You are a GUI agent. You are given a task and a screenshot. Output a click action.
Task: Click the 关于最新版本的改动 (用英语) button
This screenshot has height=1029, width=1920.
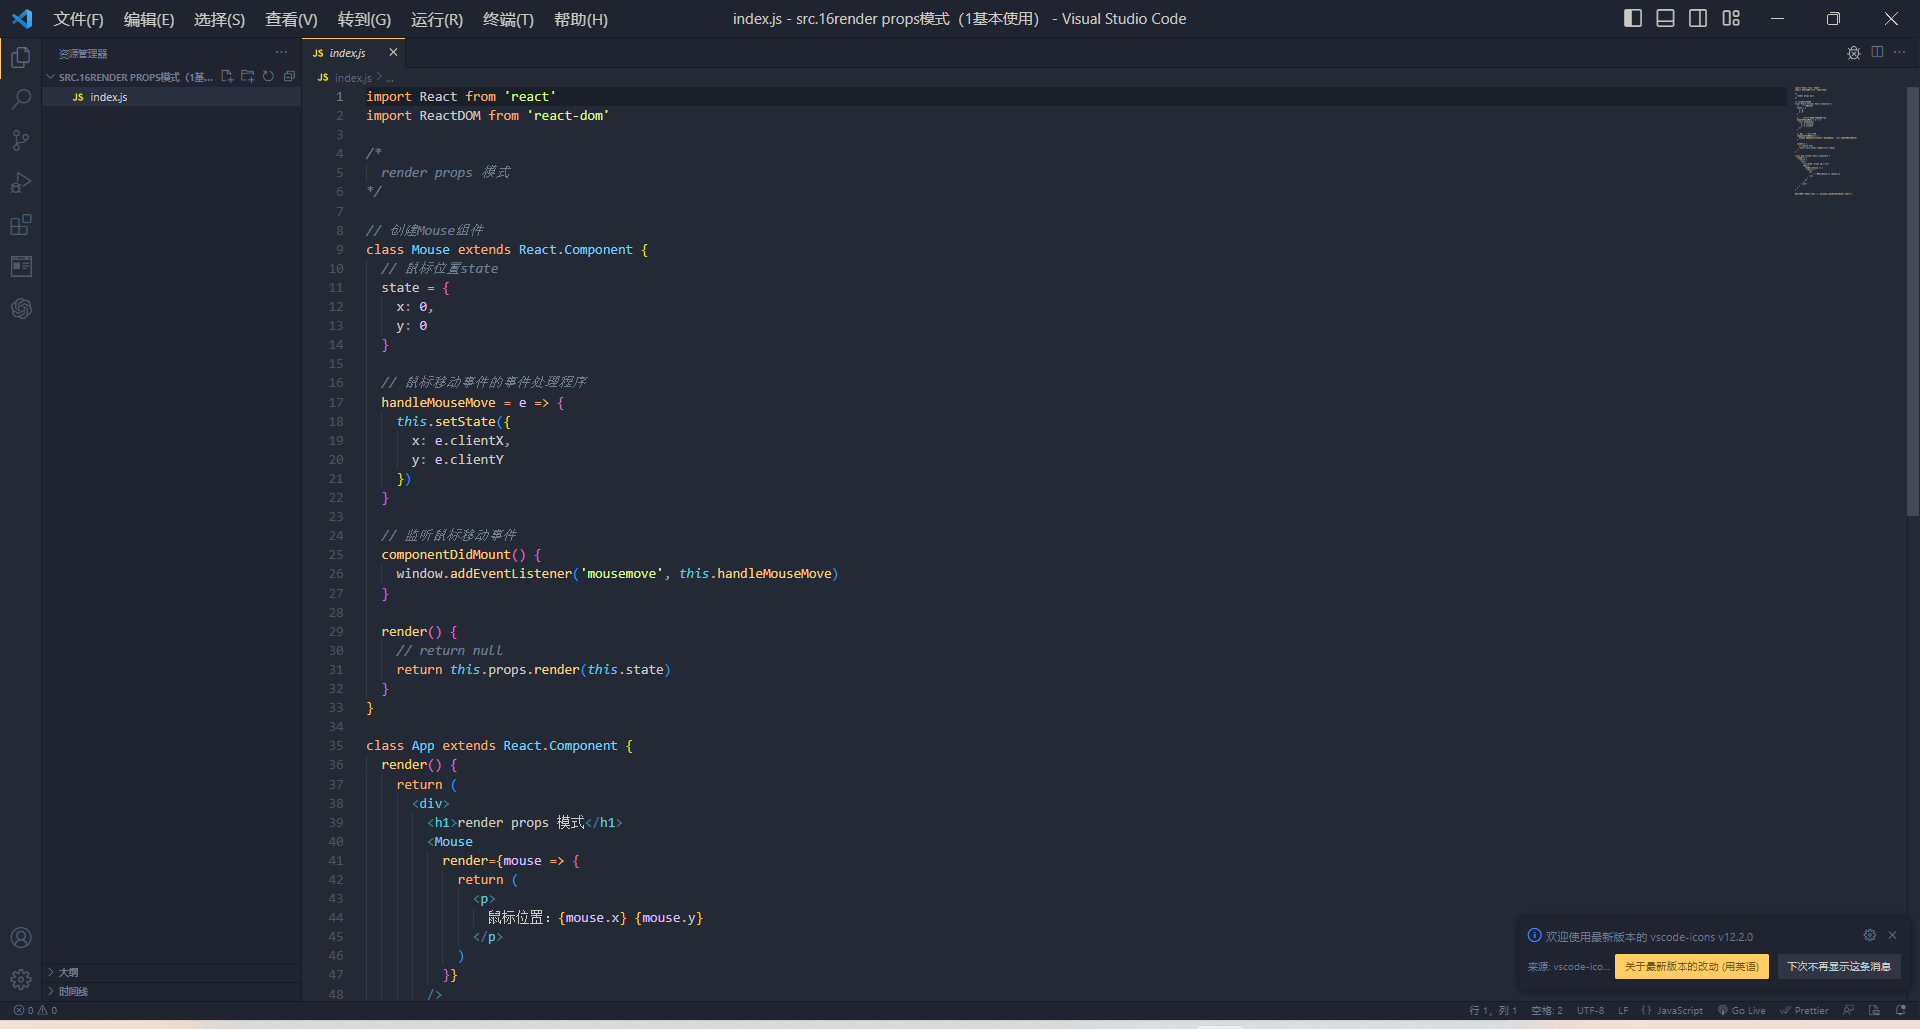[1691, 966]
